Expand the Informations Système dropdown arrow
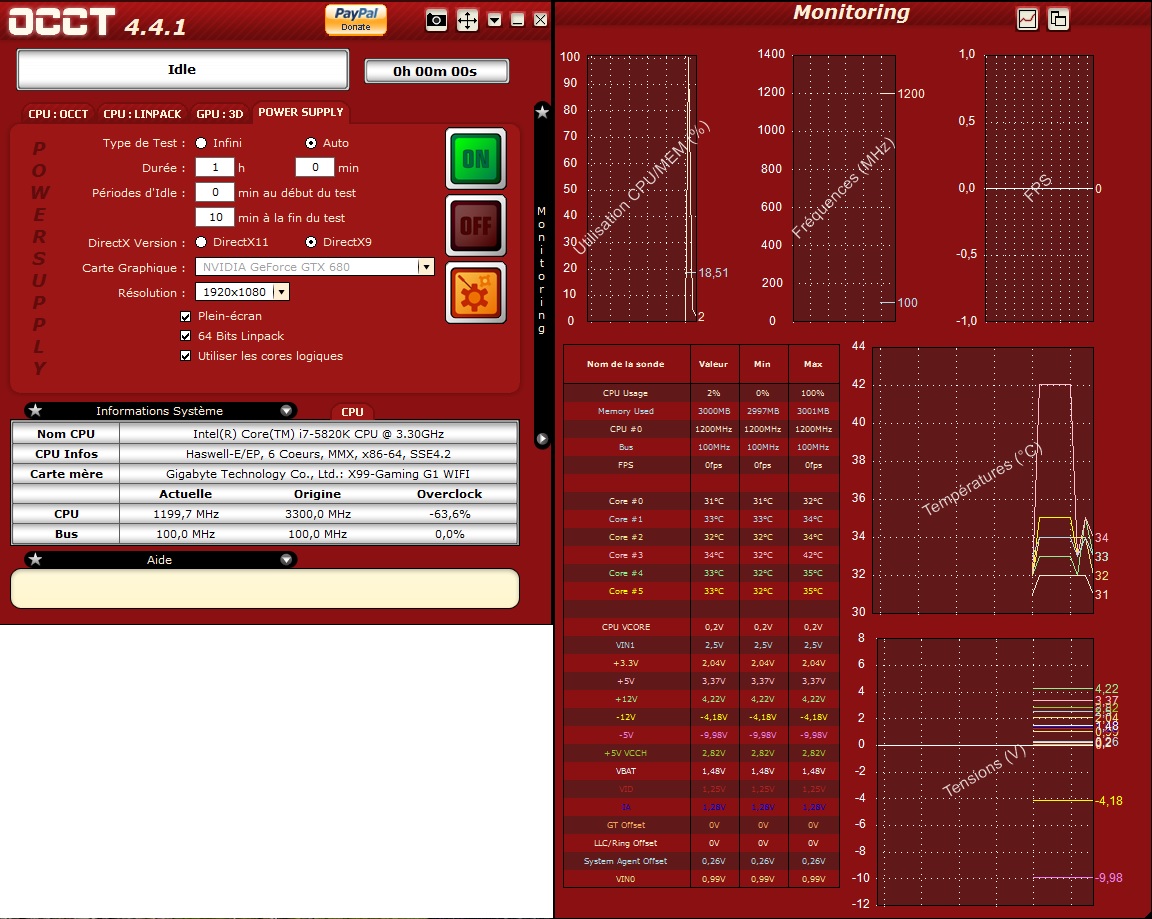 (x=286, y=411)
